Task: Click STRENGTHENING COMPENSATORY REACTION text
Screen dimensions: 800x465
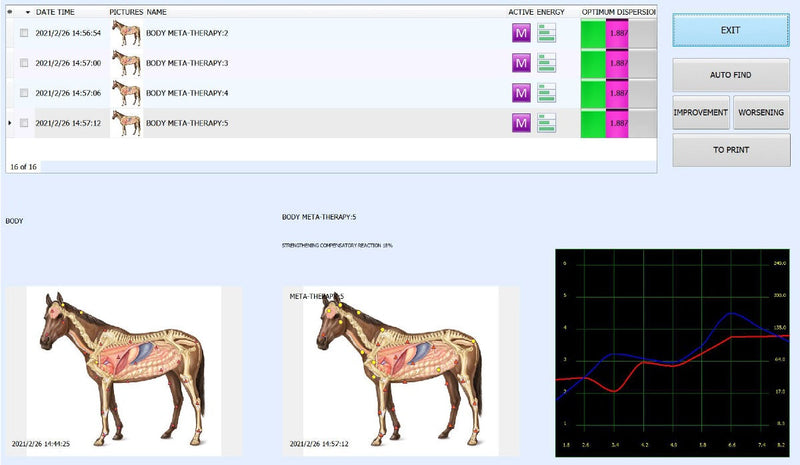Action: [337, 246]
